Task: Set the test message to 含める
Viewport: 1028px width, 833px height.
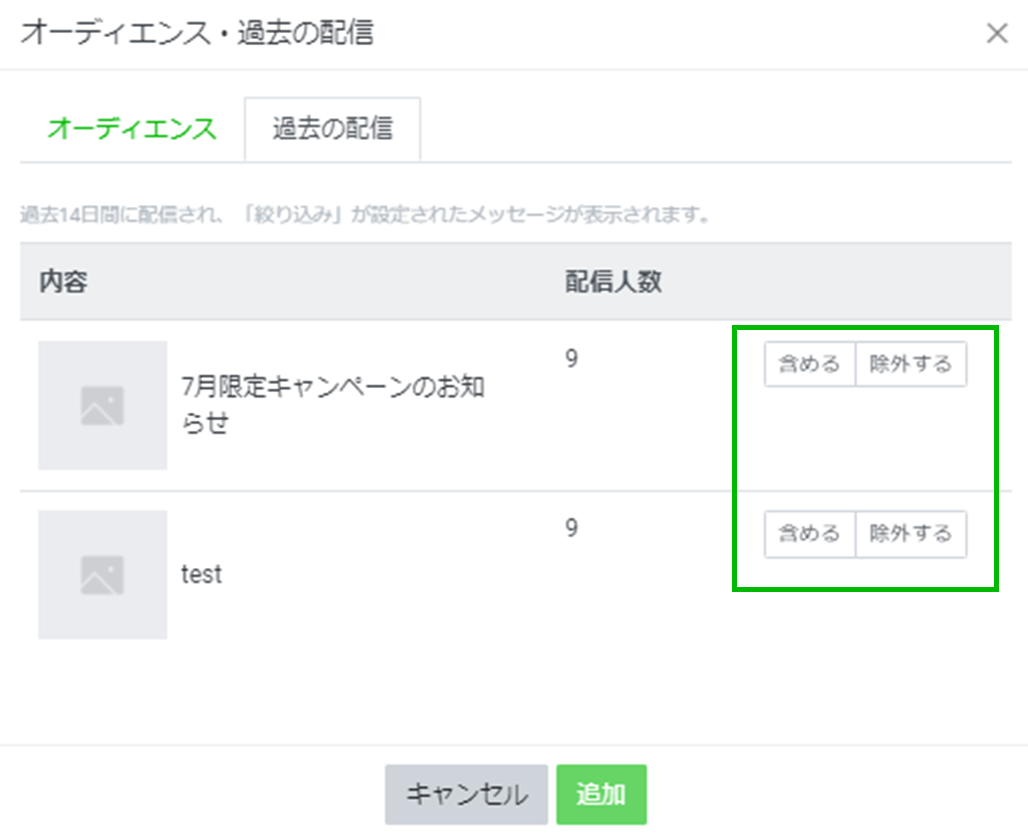Action: [x=809, y=534]
